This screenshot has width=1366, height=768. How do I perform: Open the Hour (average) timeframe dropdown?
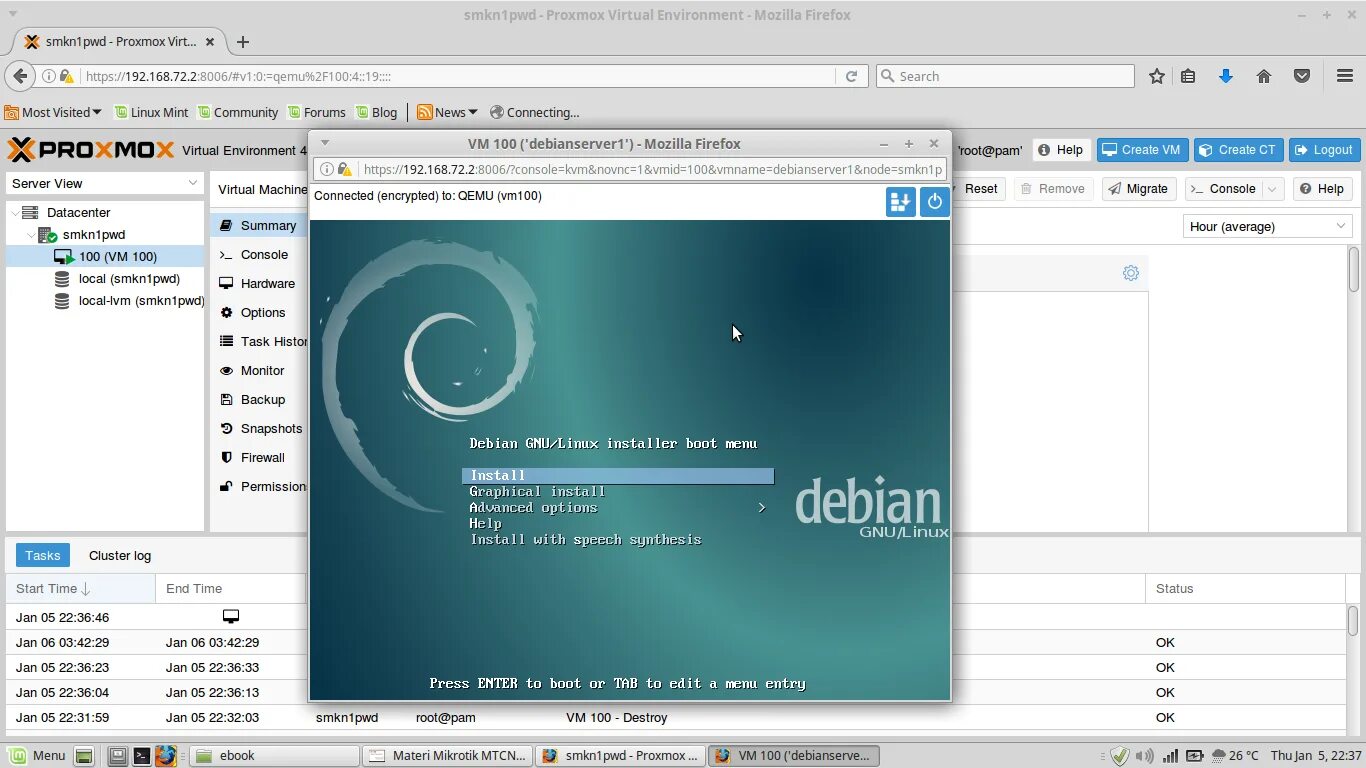pyautogui.click(x=1267, y=226)
